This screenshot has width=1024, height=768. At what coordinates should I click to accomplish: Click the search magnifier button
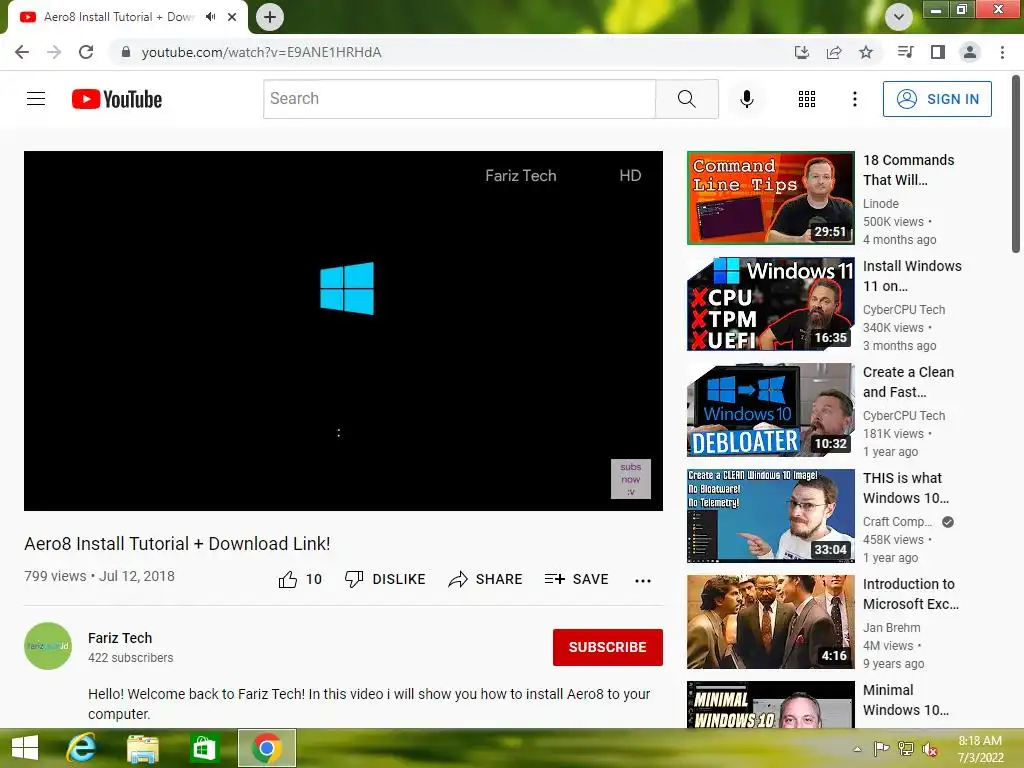[x=686, y=99]
